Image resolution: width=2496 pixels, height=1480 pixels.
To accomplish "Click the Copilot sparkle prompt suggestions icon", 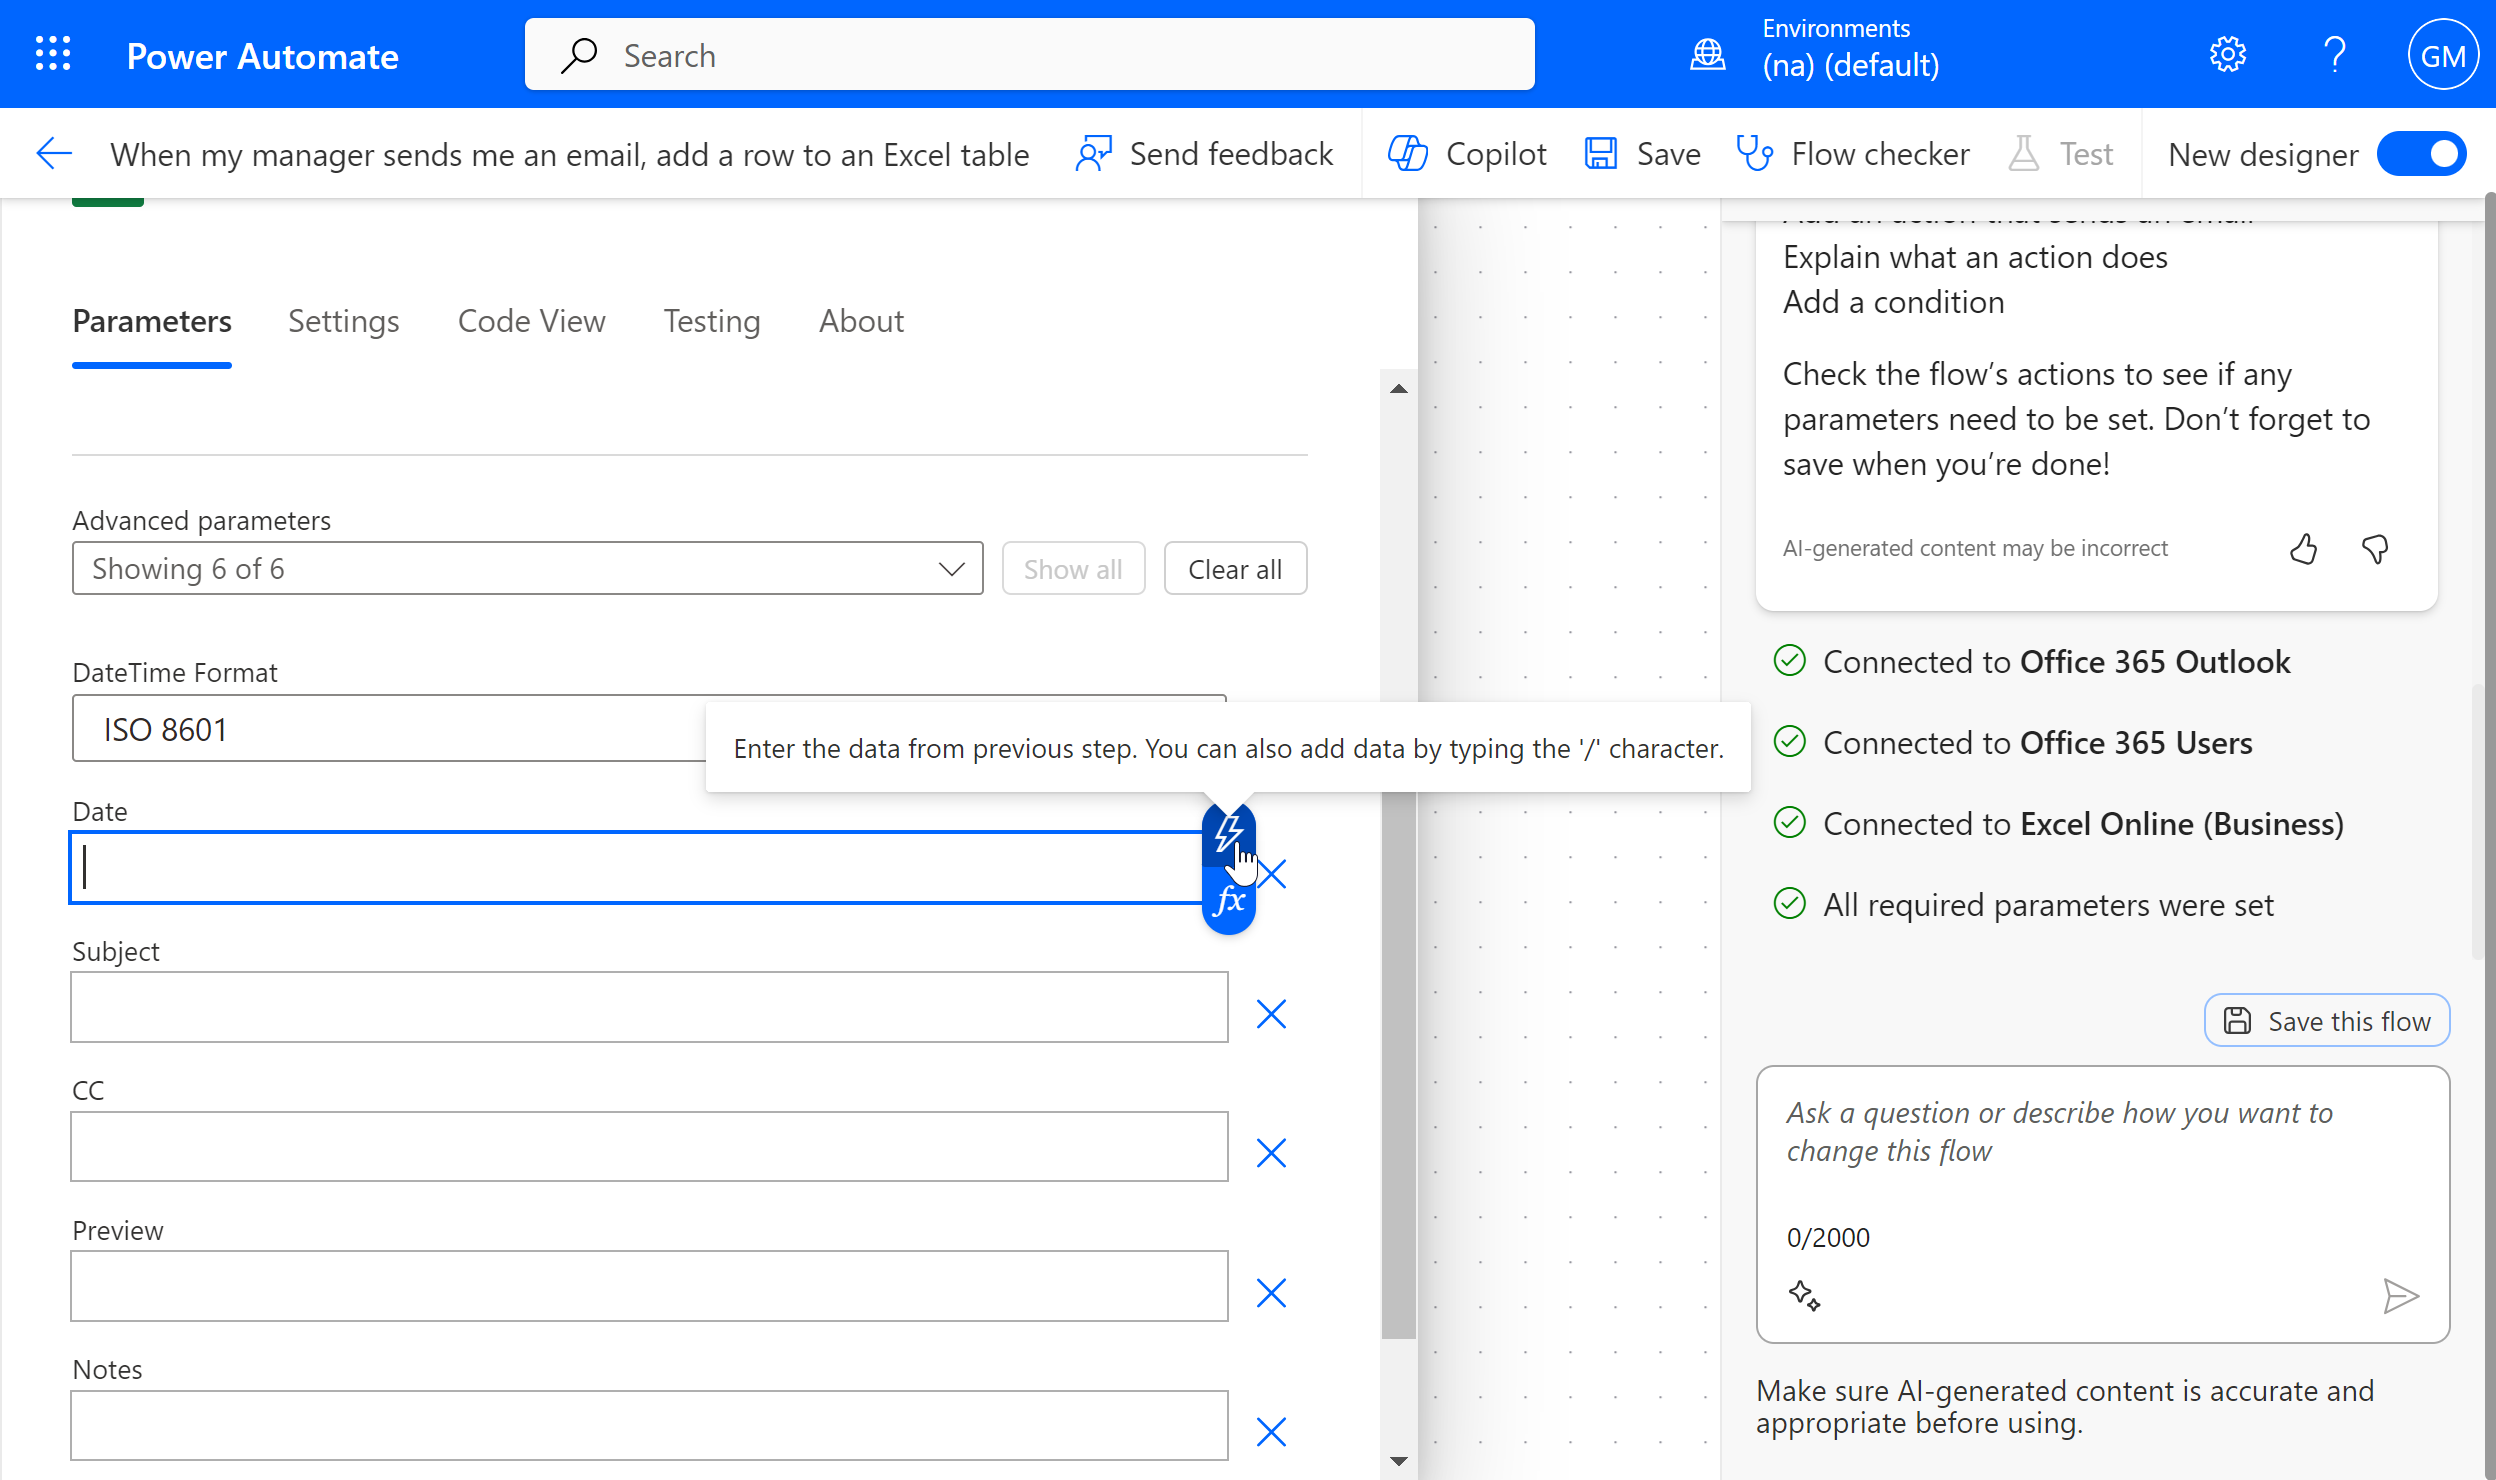I will [1804, 1295].
